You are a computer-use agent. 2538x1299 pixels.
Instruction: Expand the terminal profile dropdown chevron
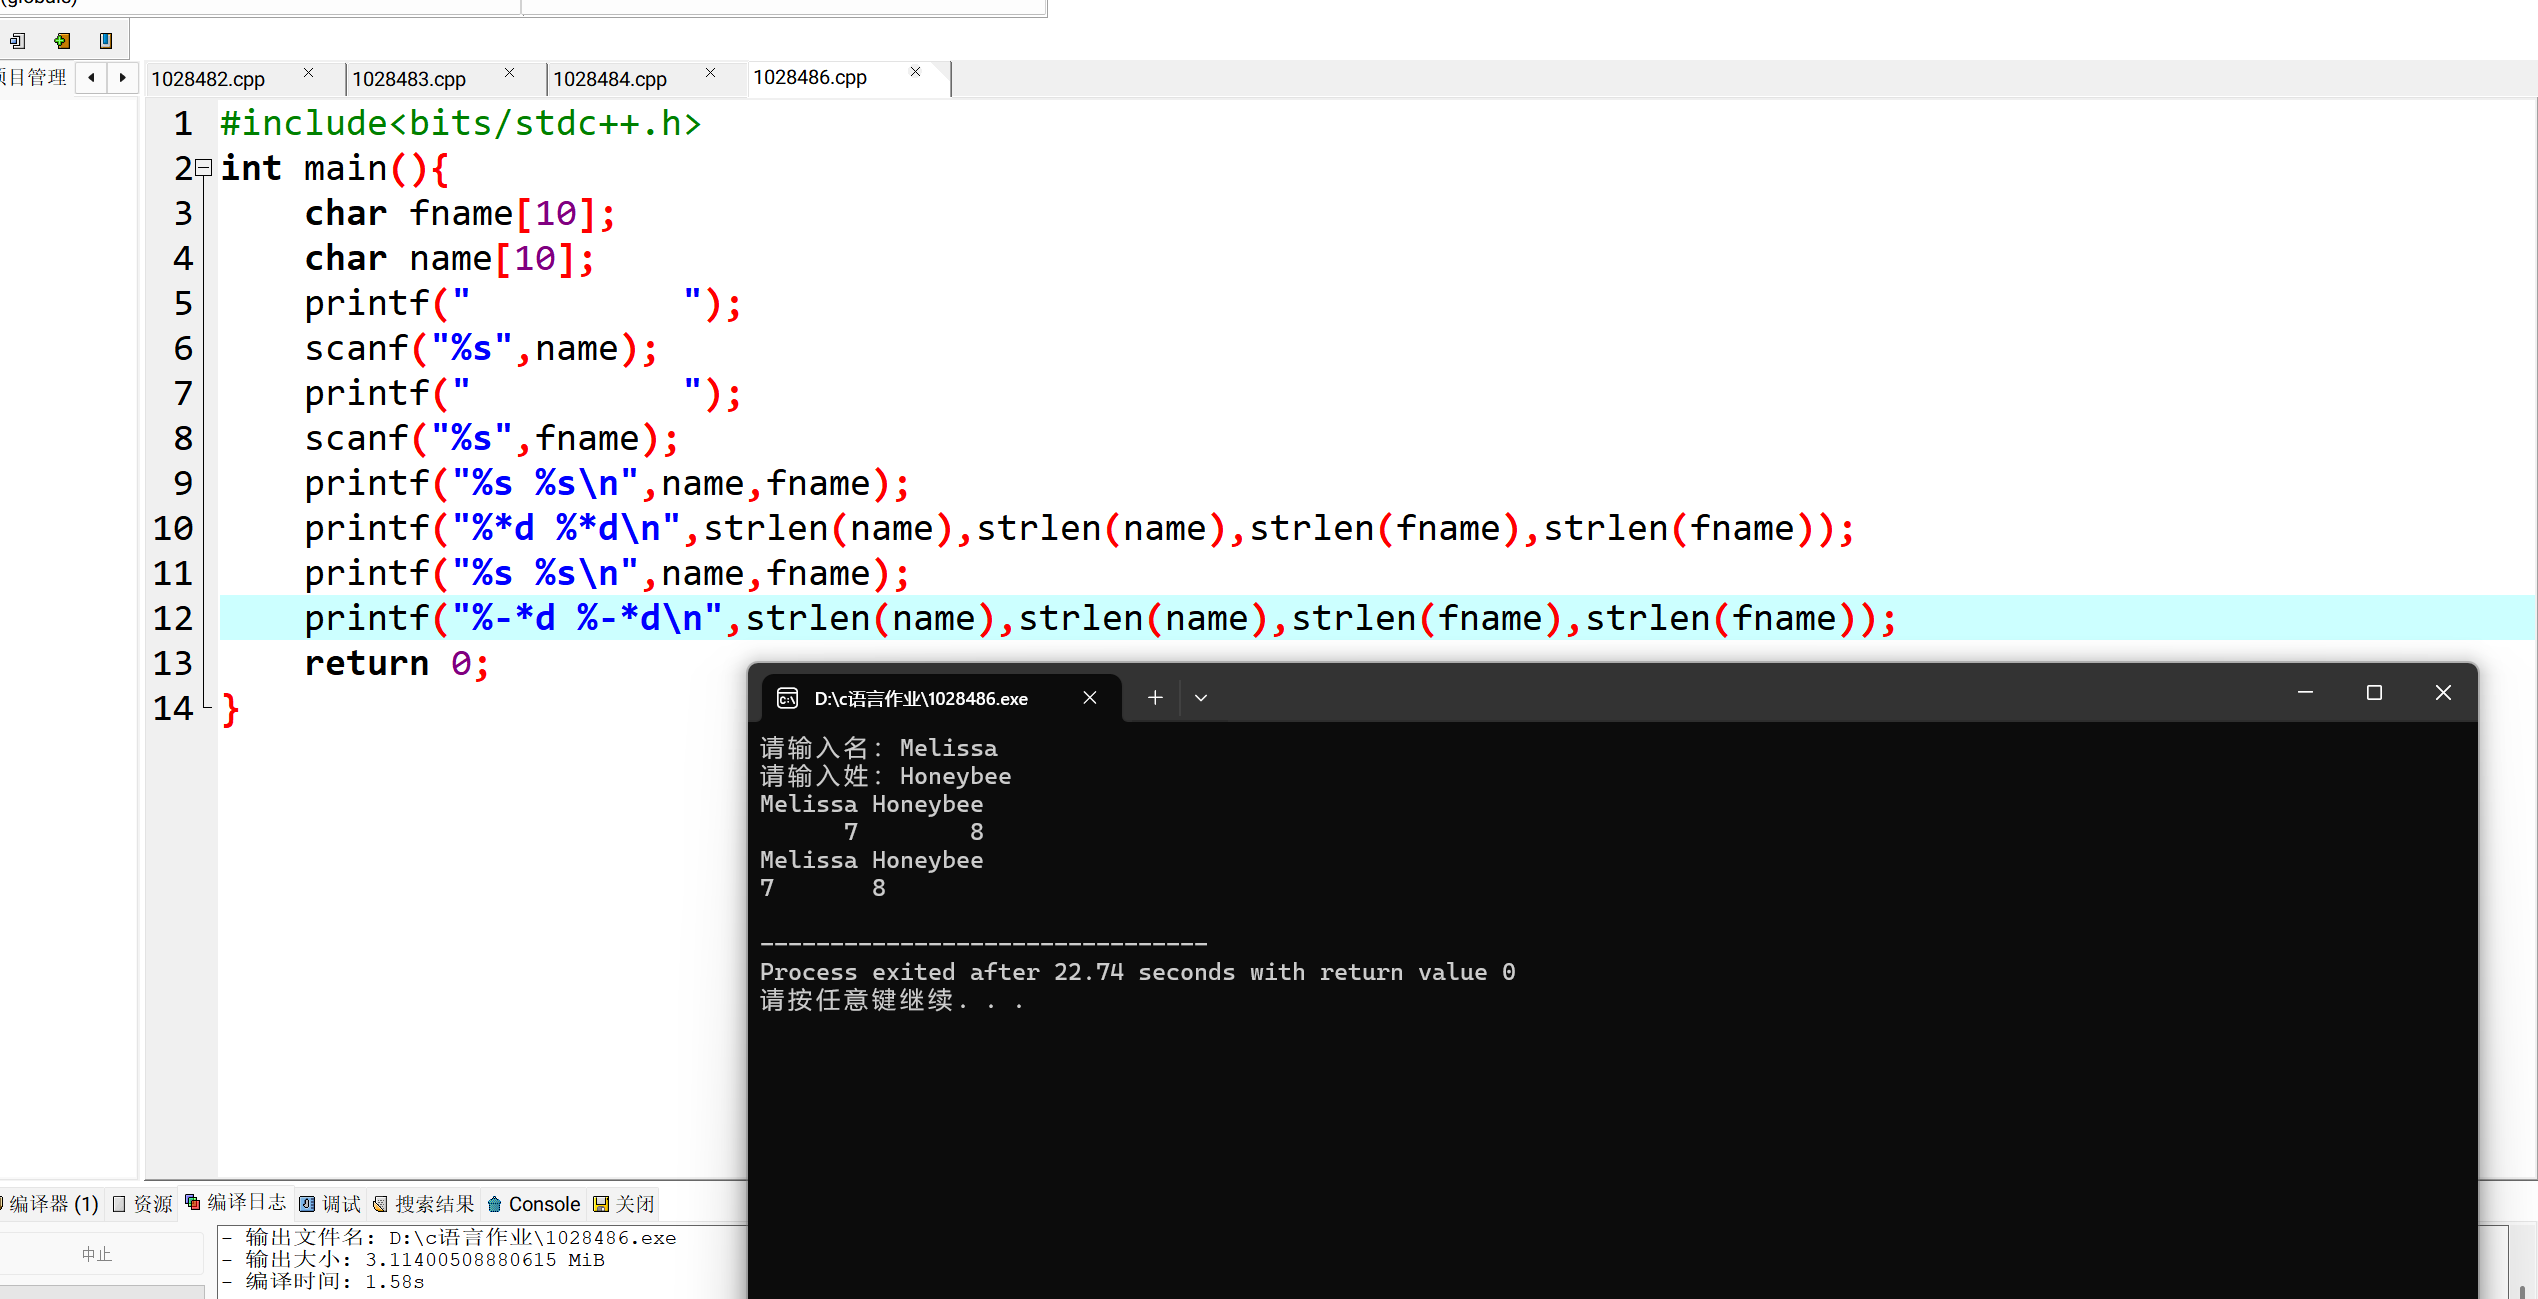point(1201,698)
